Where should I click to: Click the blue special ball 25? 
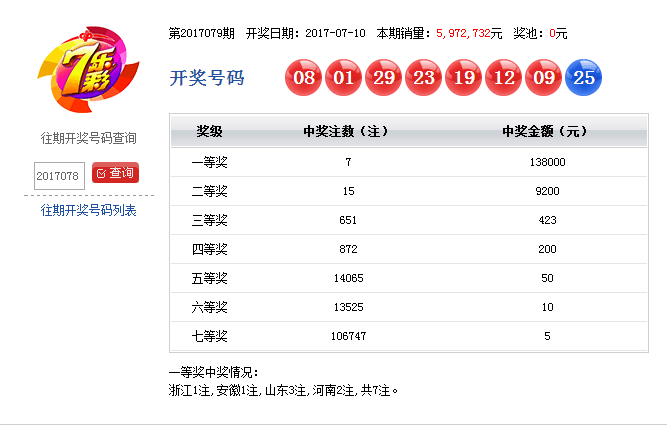584,79
